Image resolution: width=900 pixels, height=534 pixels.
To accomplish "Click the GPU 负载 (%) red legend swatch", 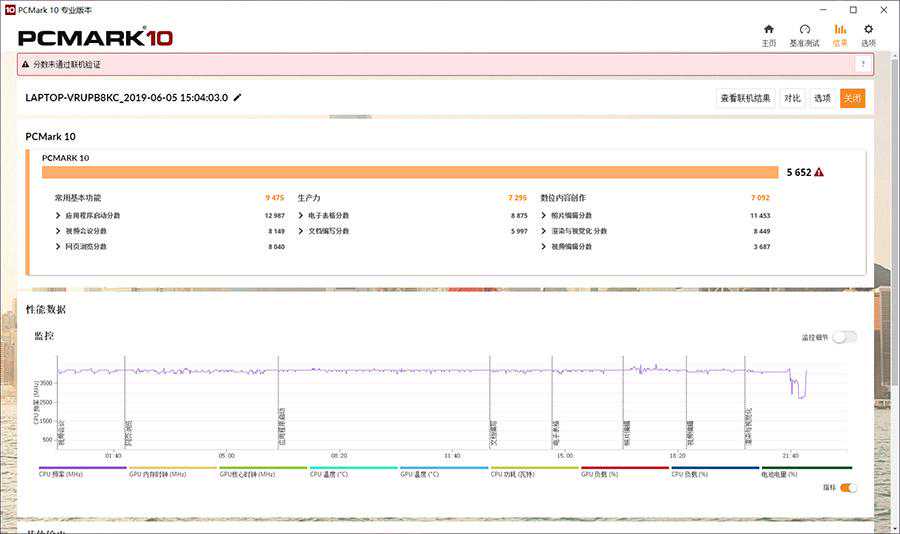I will pos(624,467).
